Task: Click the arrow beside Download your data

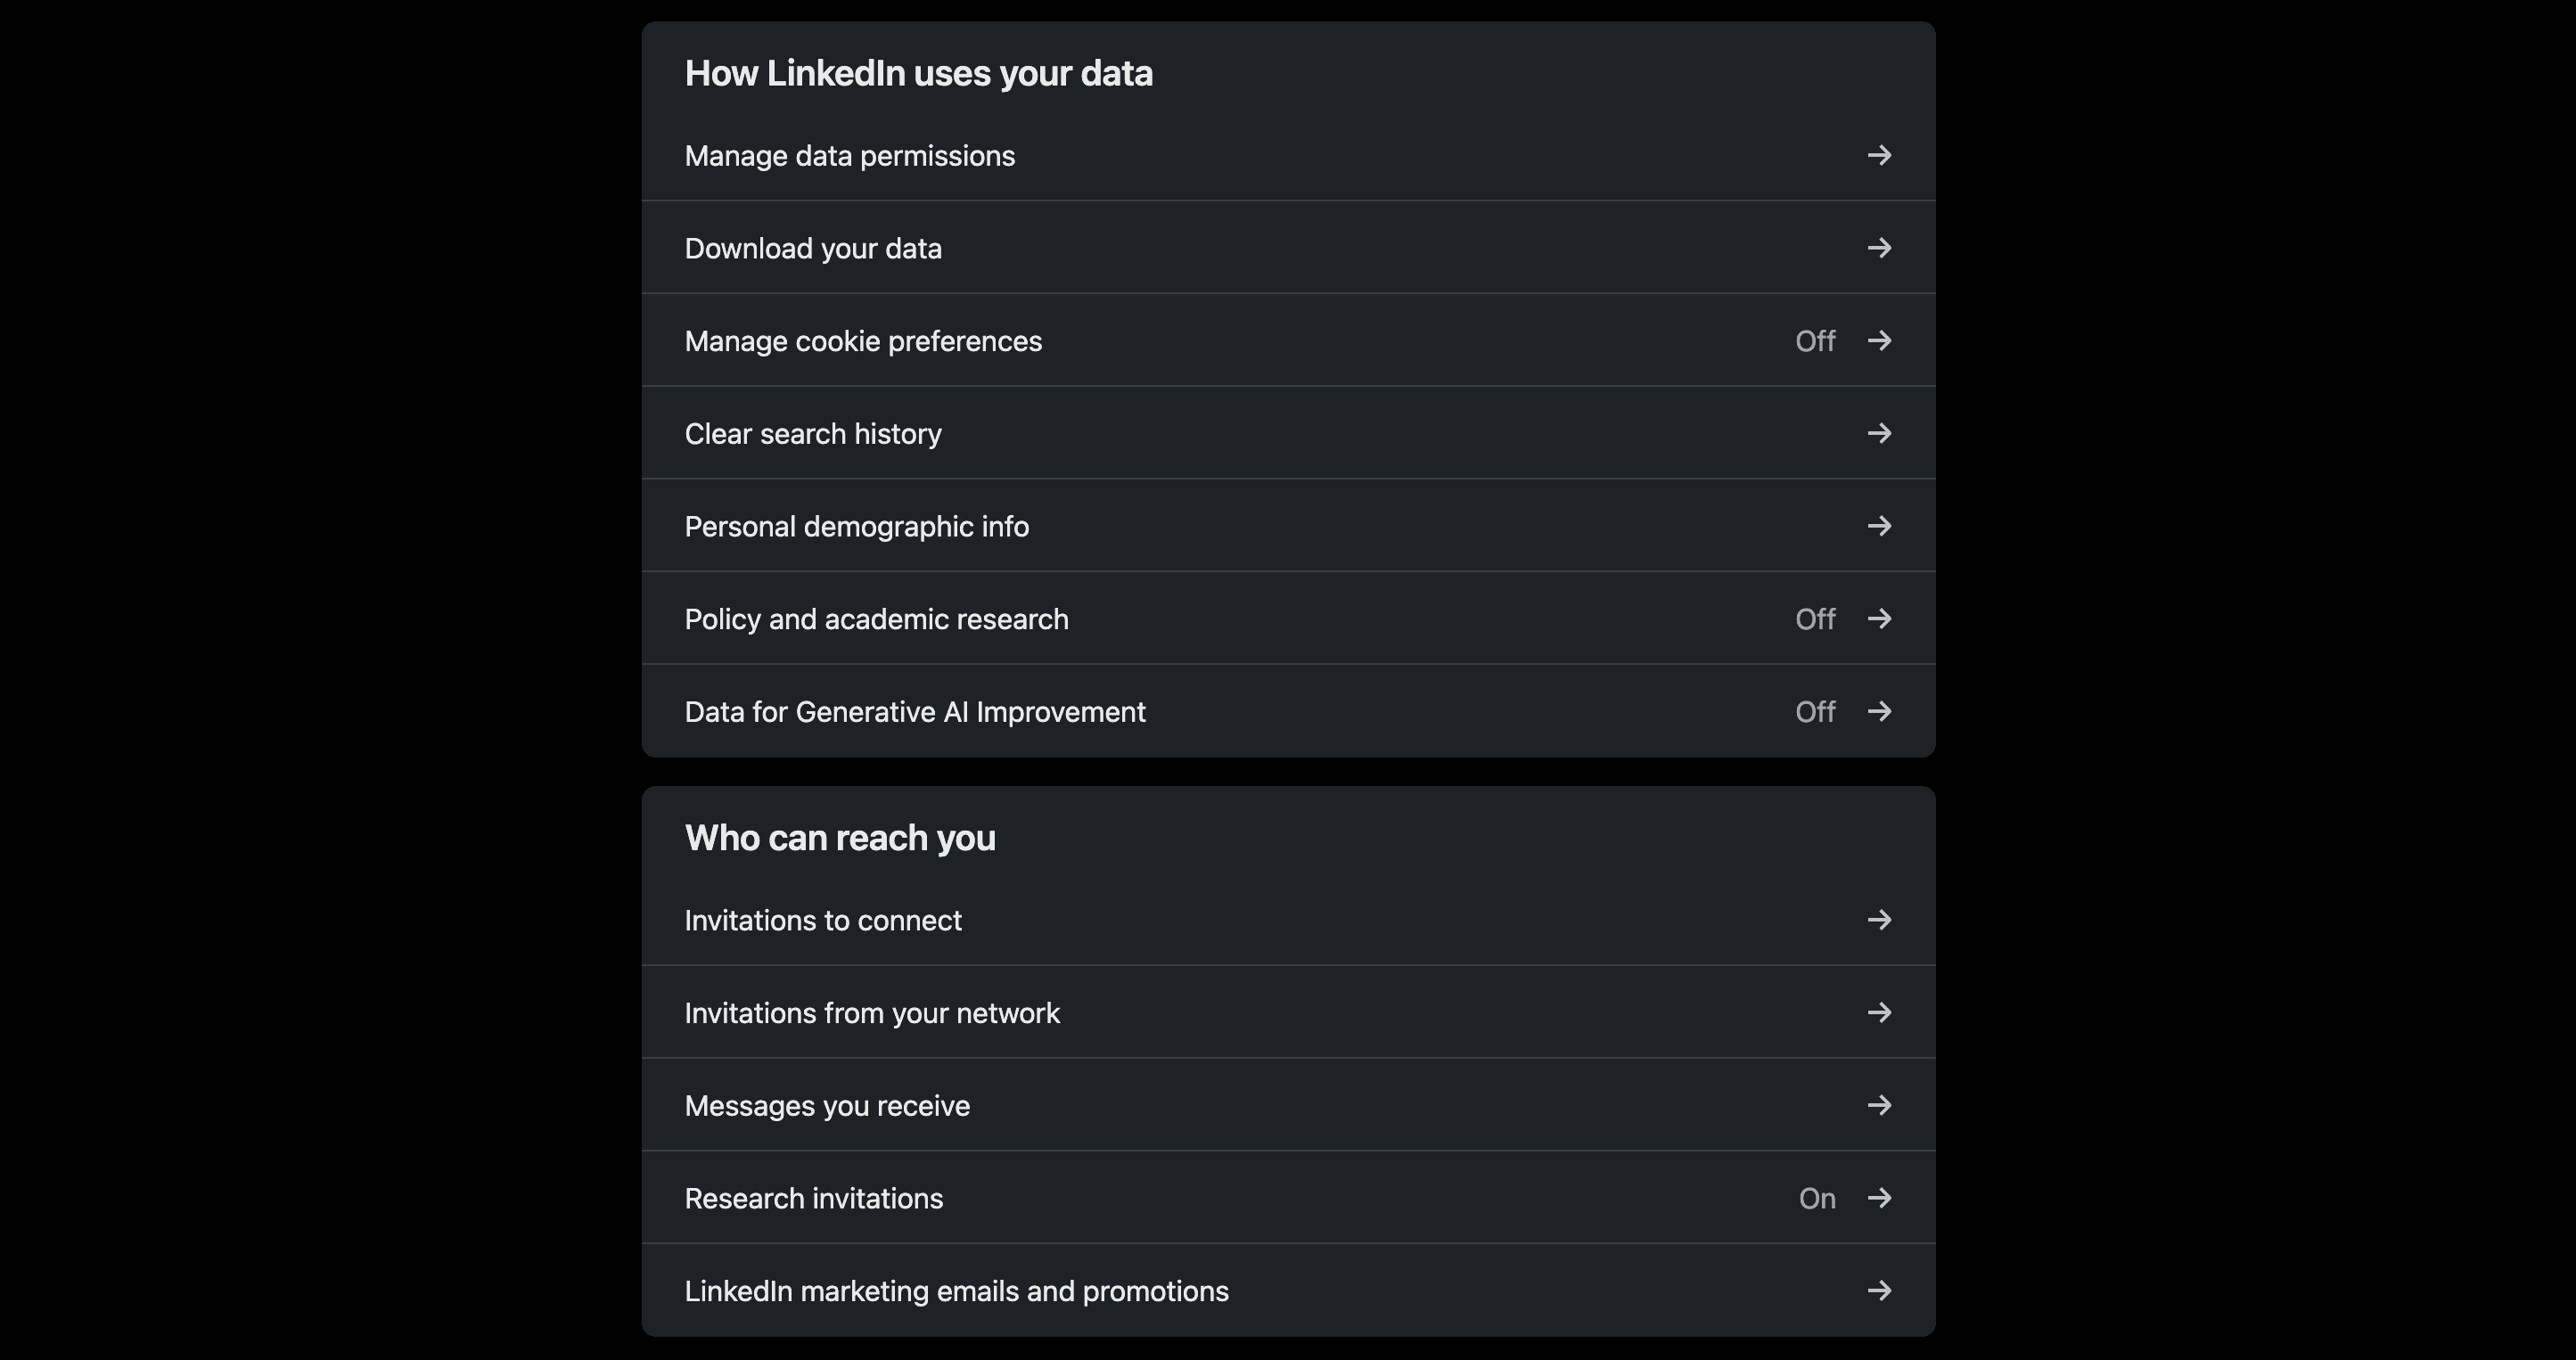Action: [x=1879, y=248]
